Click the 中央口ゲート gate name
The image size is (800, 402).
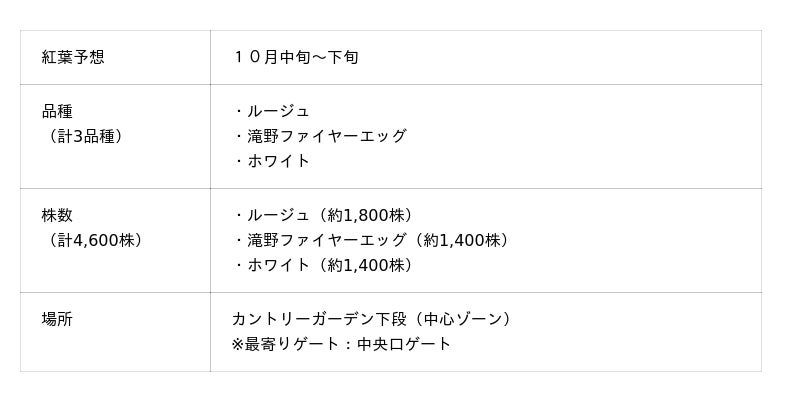point(405,344)
